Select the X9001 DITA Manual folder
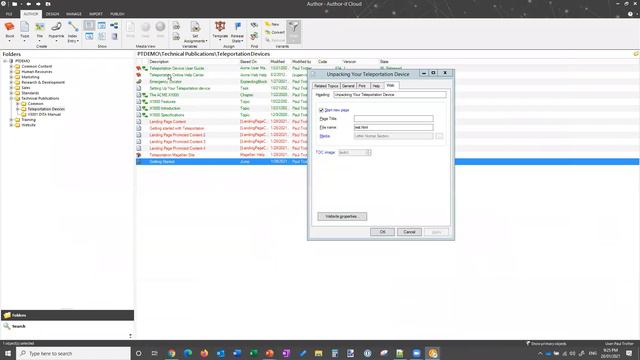 [x=44, y=114]
